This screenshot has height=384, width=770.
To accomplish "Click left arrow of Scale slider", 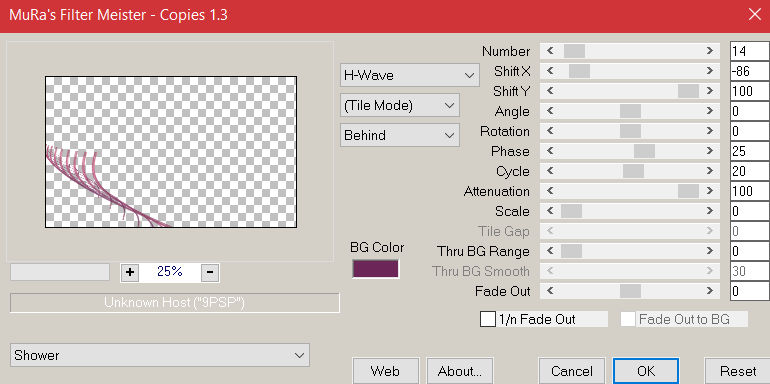I will click(x=550, y=211).
